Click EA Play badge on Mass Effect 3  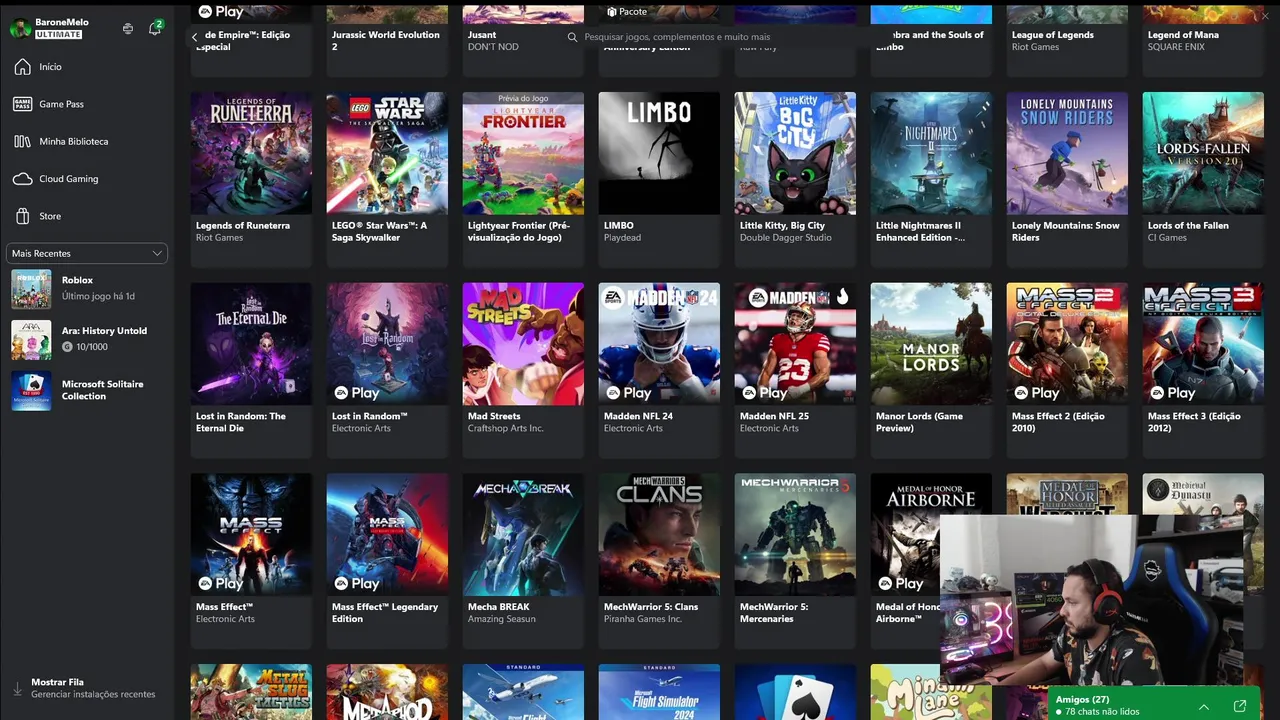1171,393
